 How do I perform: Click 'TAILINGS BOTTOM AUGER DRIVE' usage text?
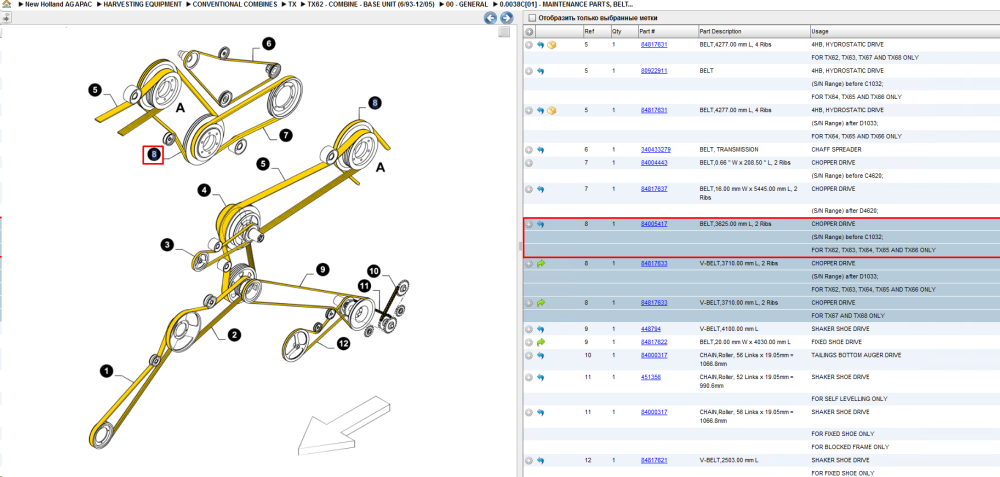[x=856, y=355]
